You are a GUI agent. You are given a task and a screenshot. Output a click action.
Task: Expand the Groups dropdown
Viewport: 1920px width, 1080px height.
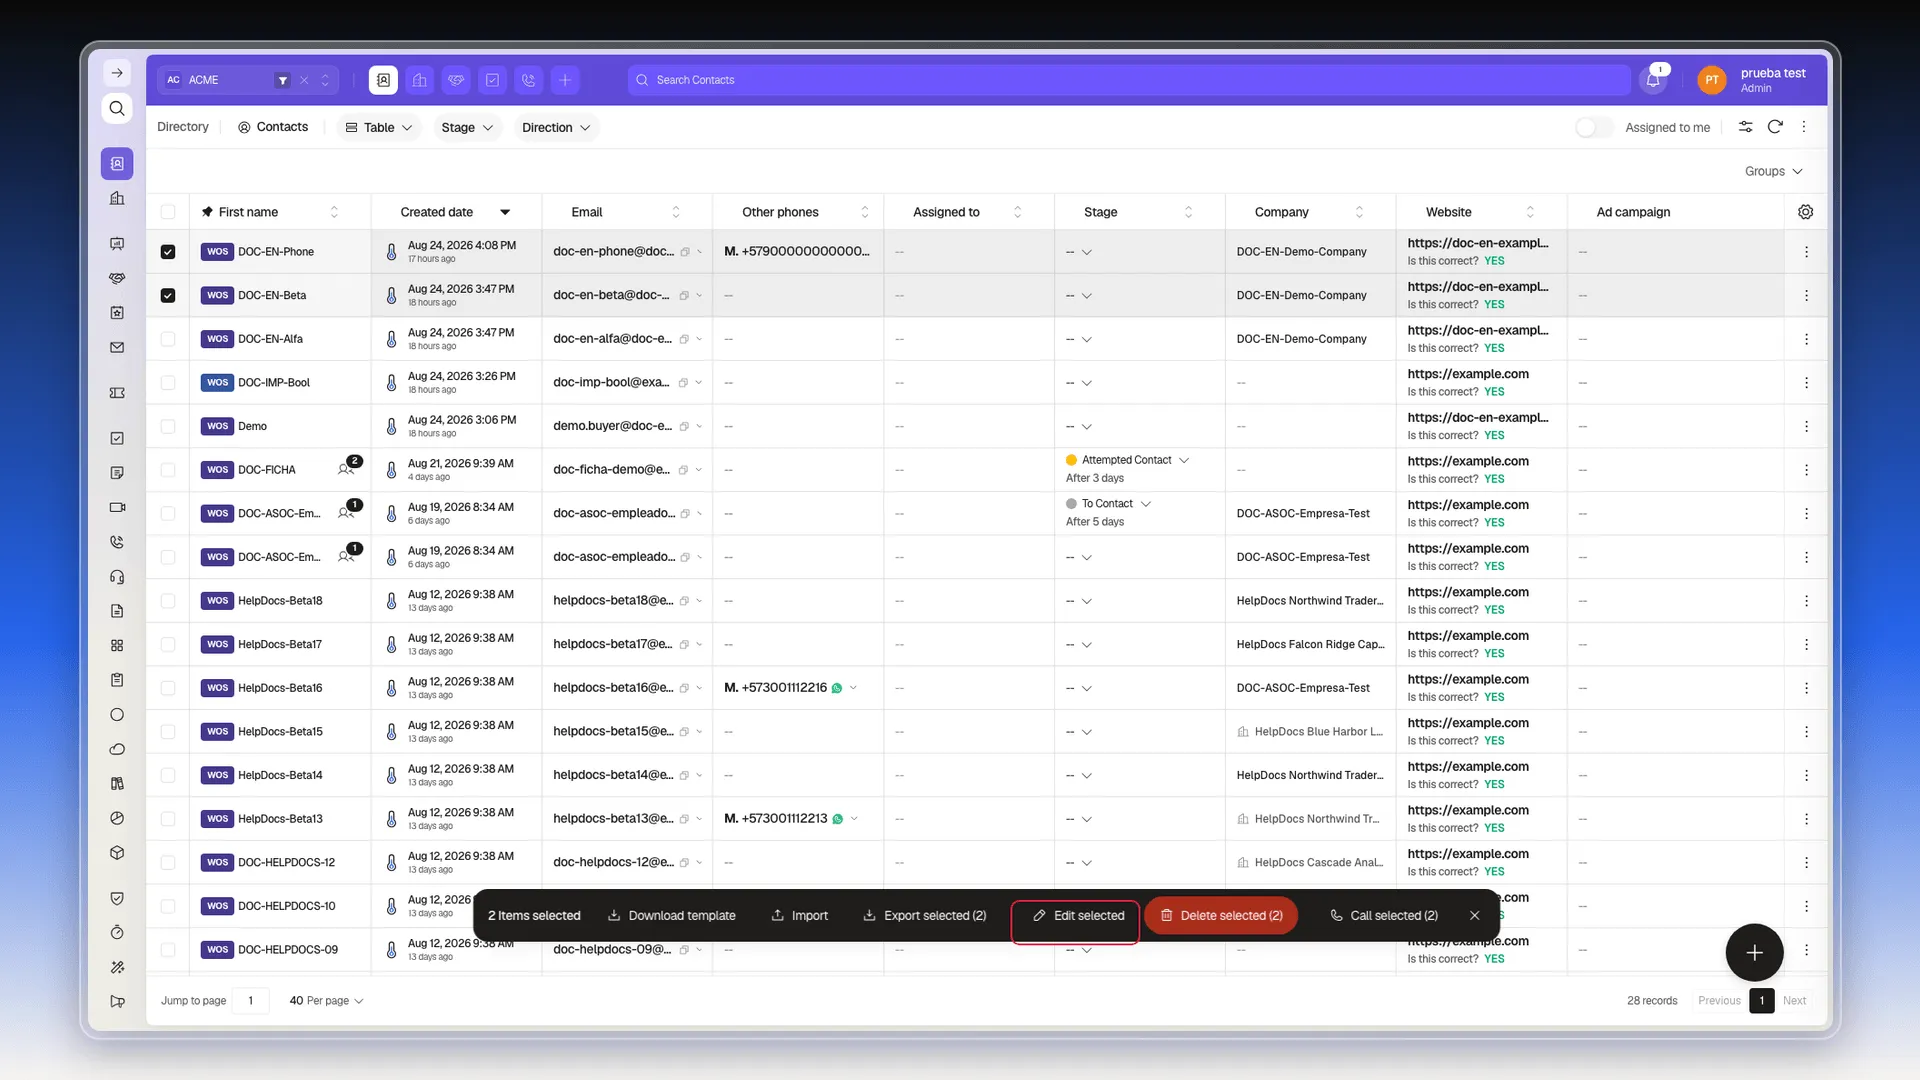click(x=1773, y=171)
